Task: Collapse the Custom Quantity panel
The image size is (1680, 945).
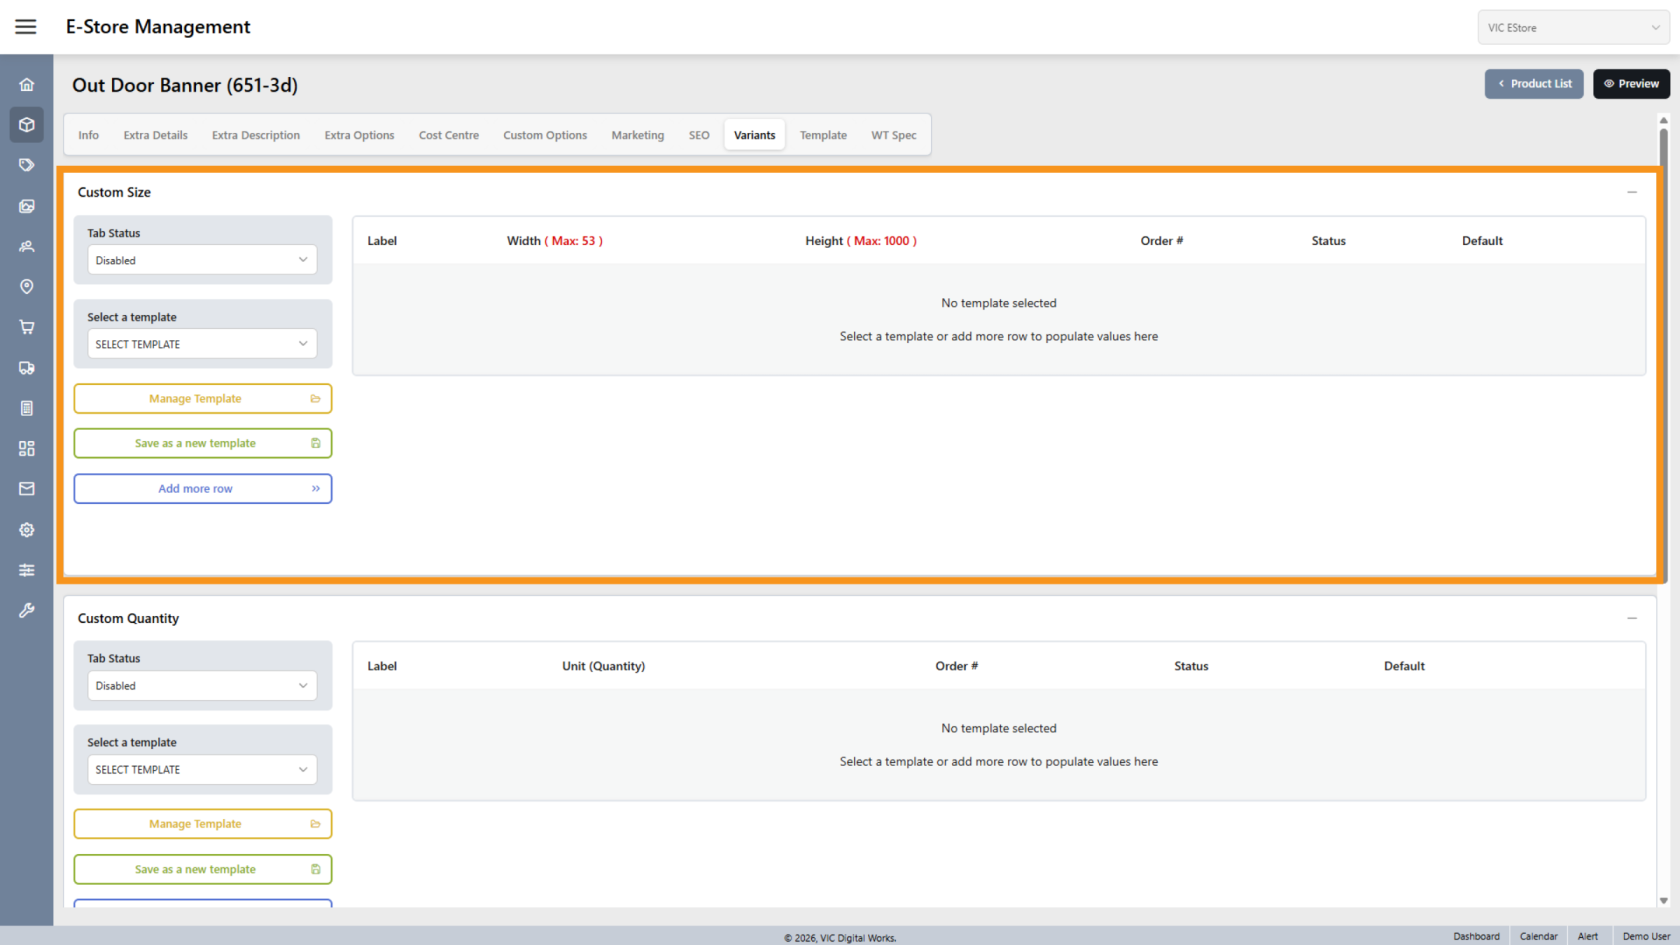Action: coord(1632,618)
